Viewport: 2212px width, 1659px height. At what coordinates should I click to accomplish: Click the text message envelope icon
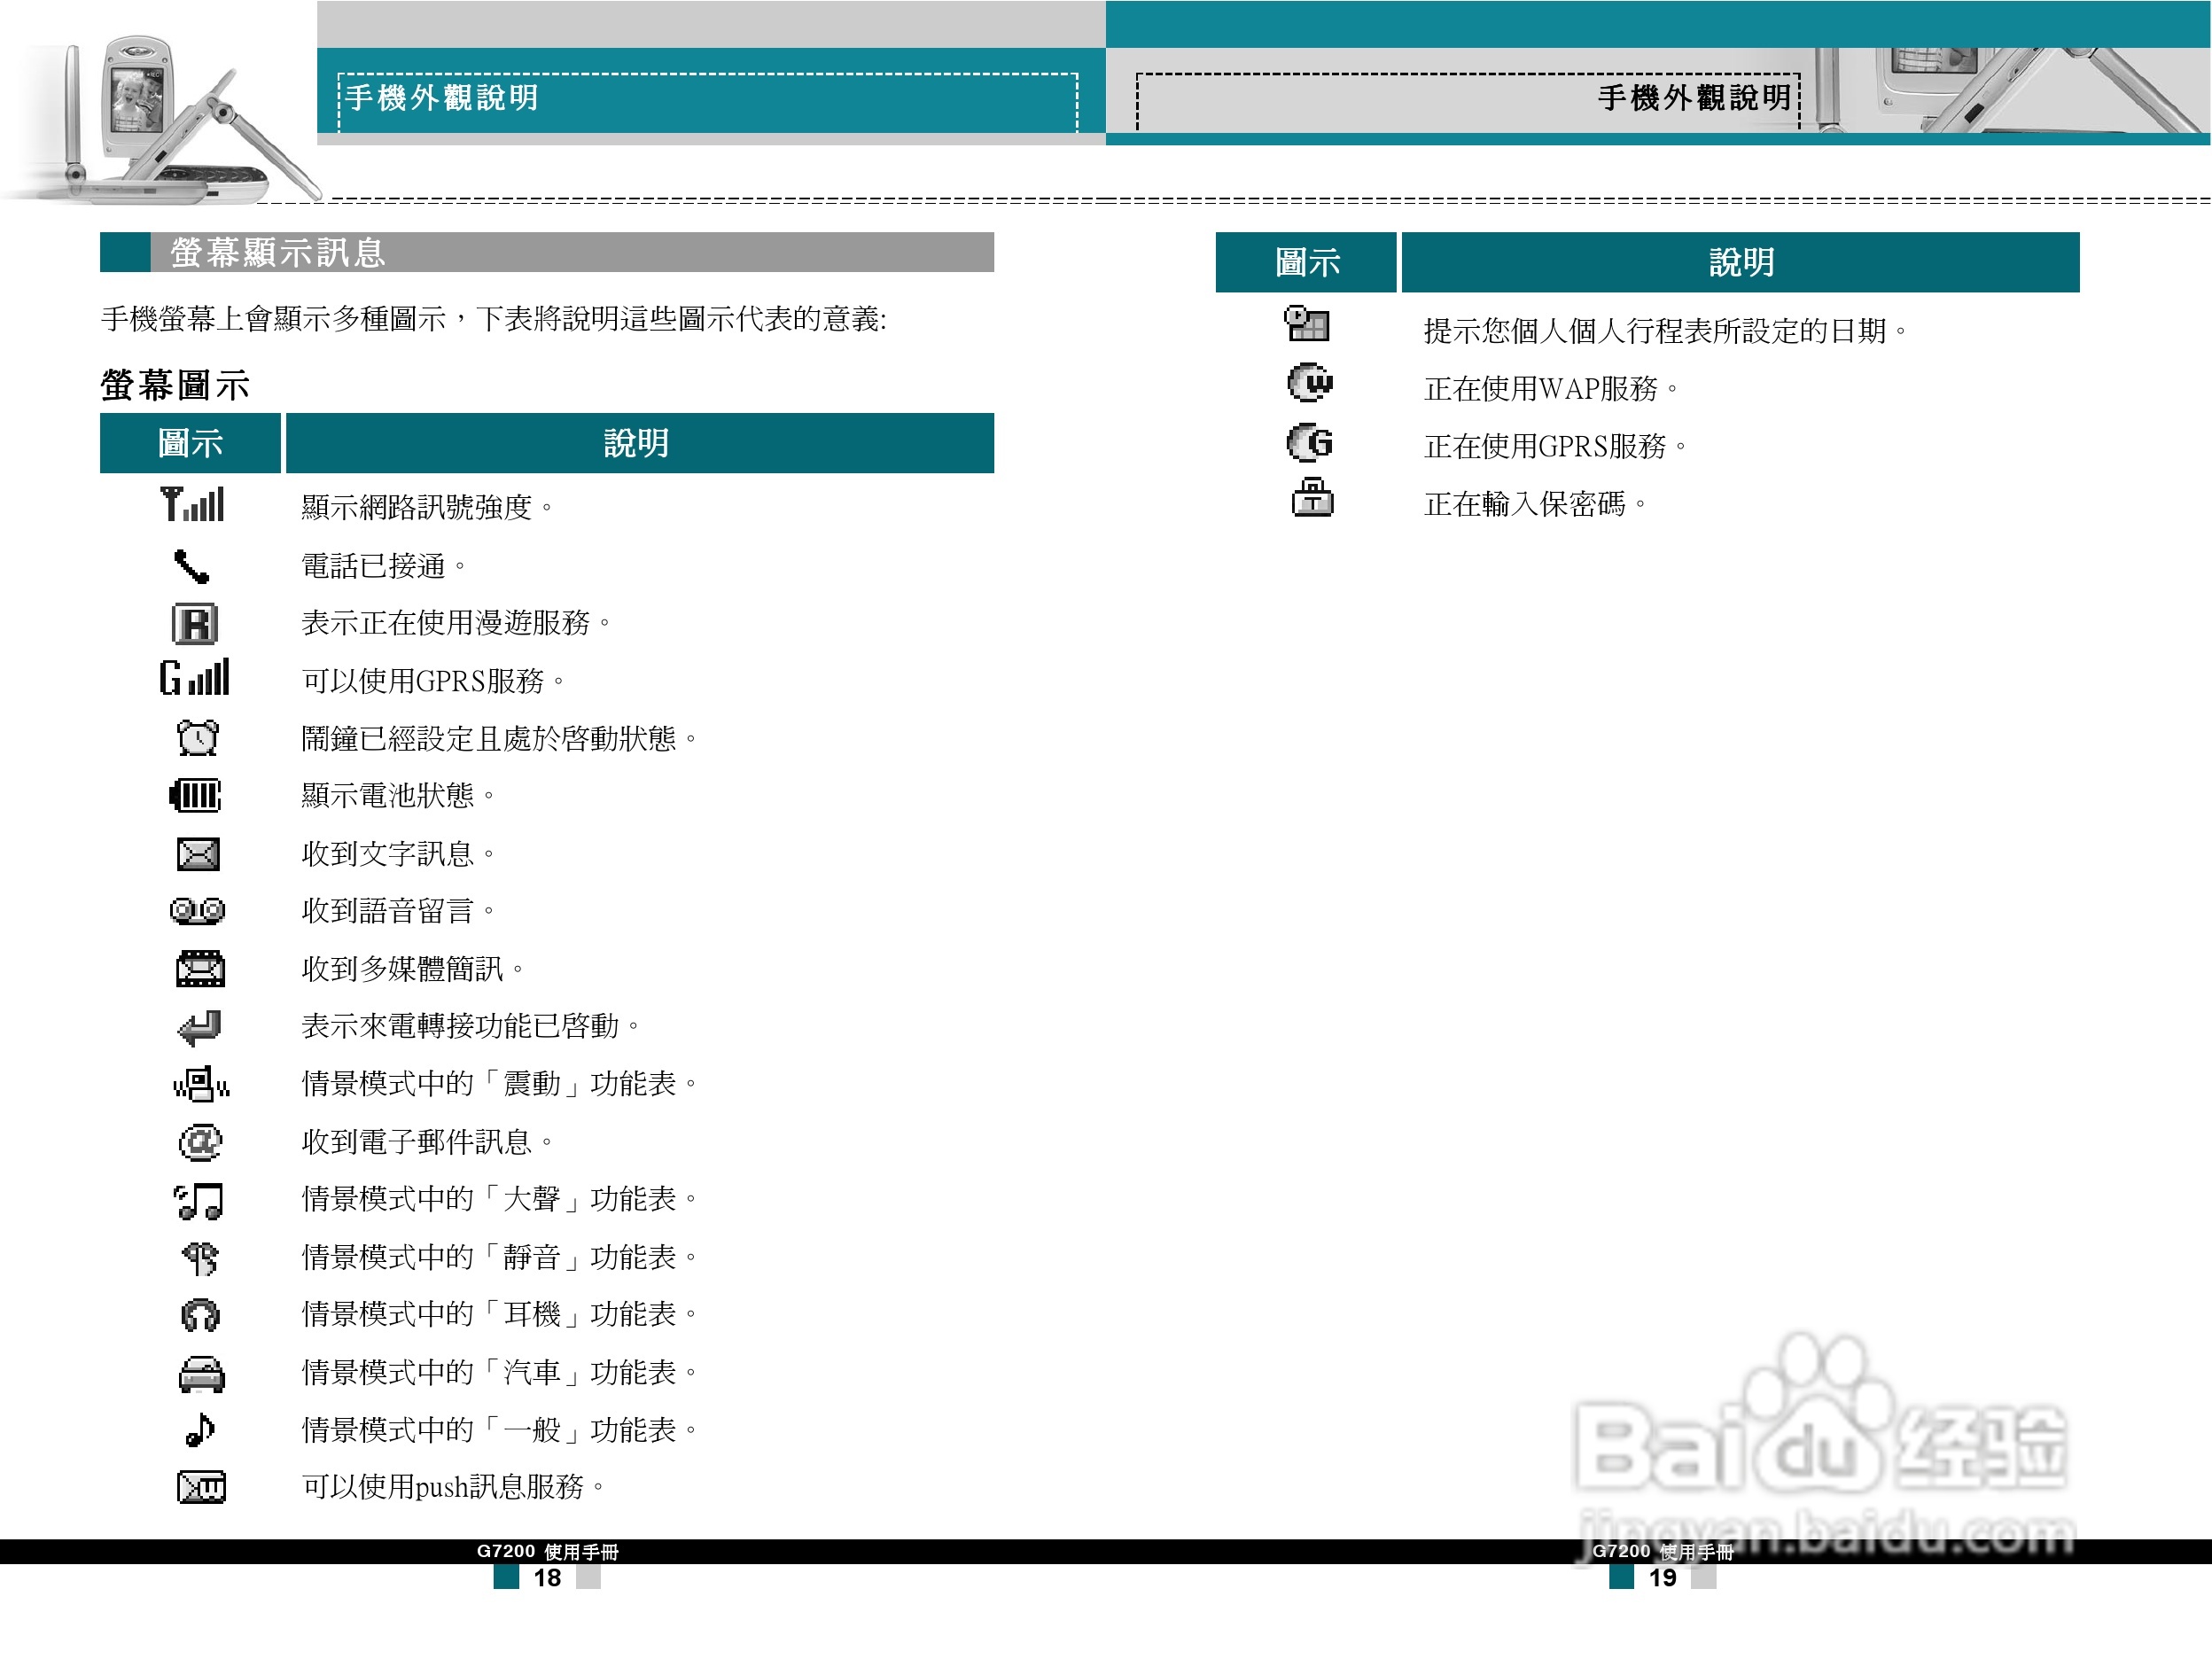click(196, 853)
